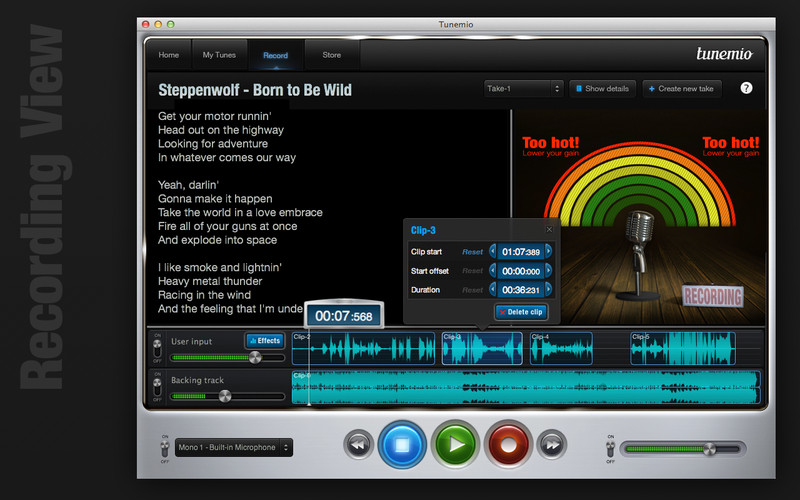This screenshot has width=800, height=500.
Task: Decrease Start offset with left arrow
Action: click(492, 270)
